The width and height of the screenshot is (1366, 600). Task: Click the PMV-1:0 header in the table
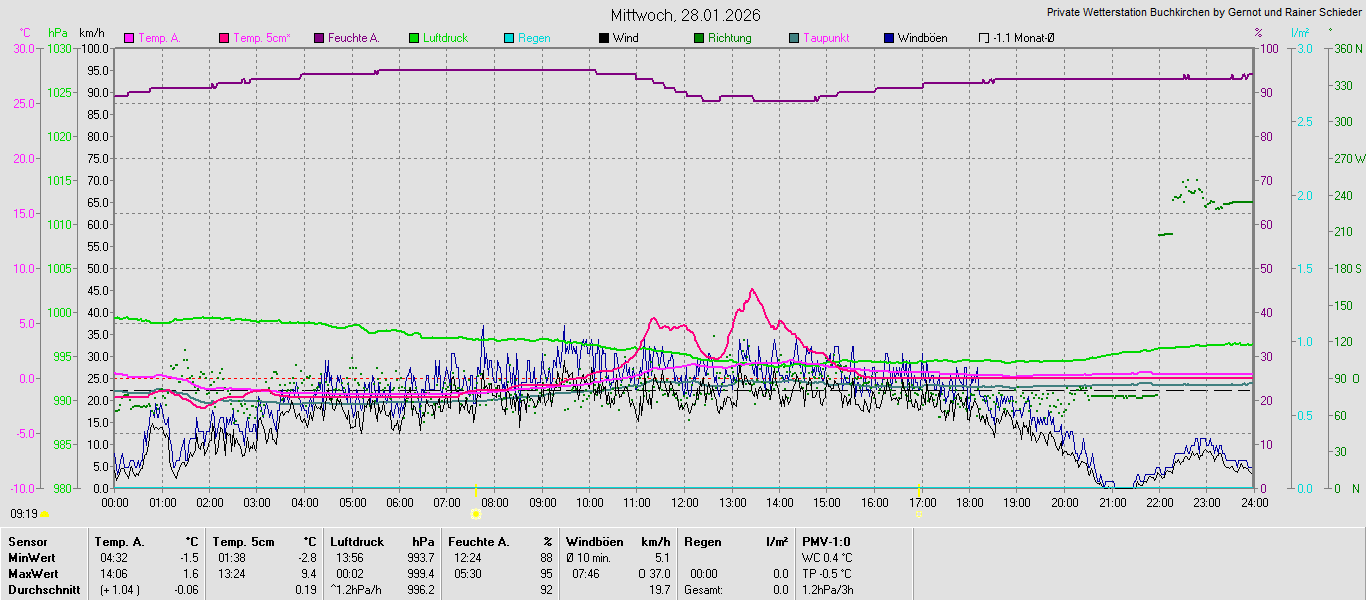(824, 542)
